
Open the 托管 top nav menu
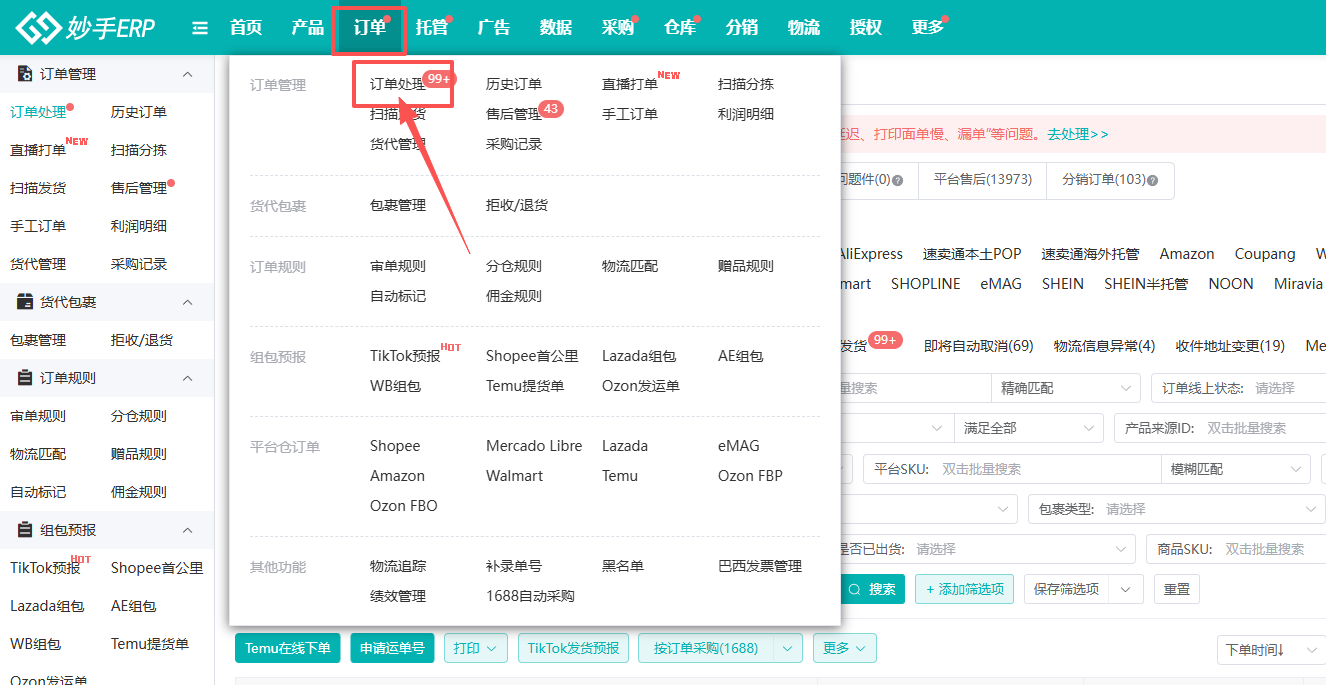point(432,28)
